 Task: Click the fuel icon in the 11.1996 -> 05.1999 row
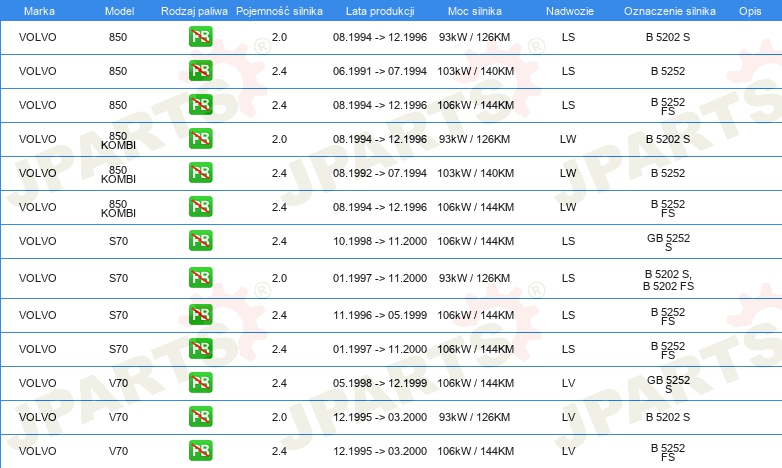(200, 314)
